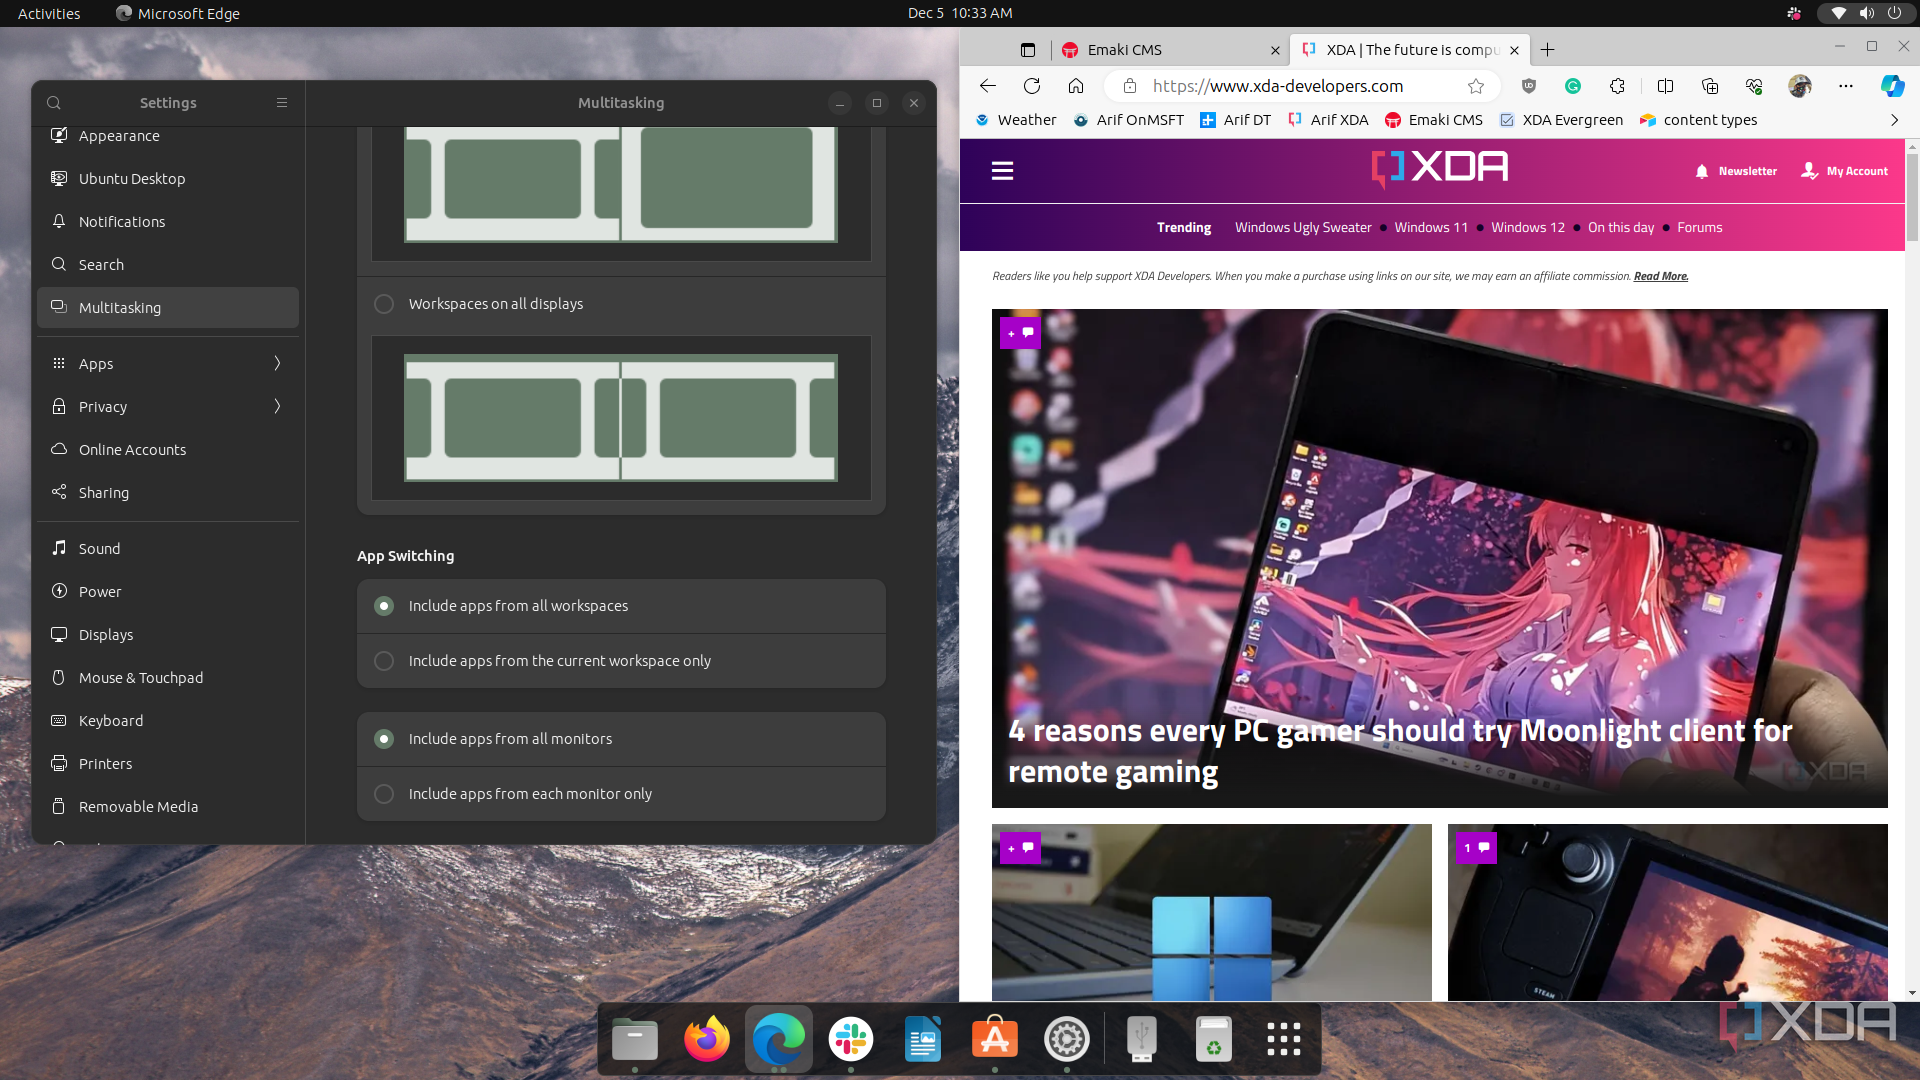Enable Include apps from each monitor only
Screen dimensions: 1920x1080
point(382,793)
